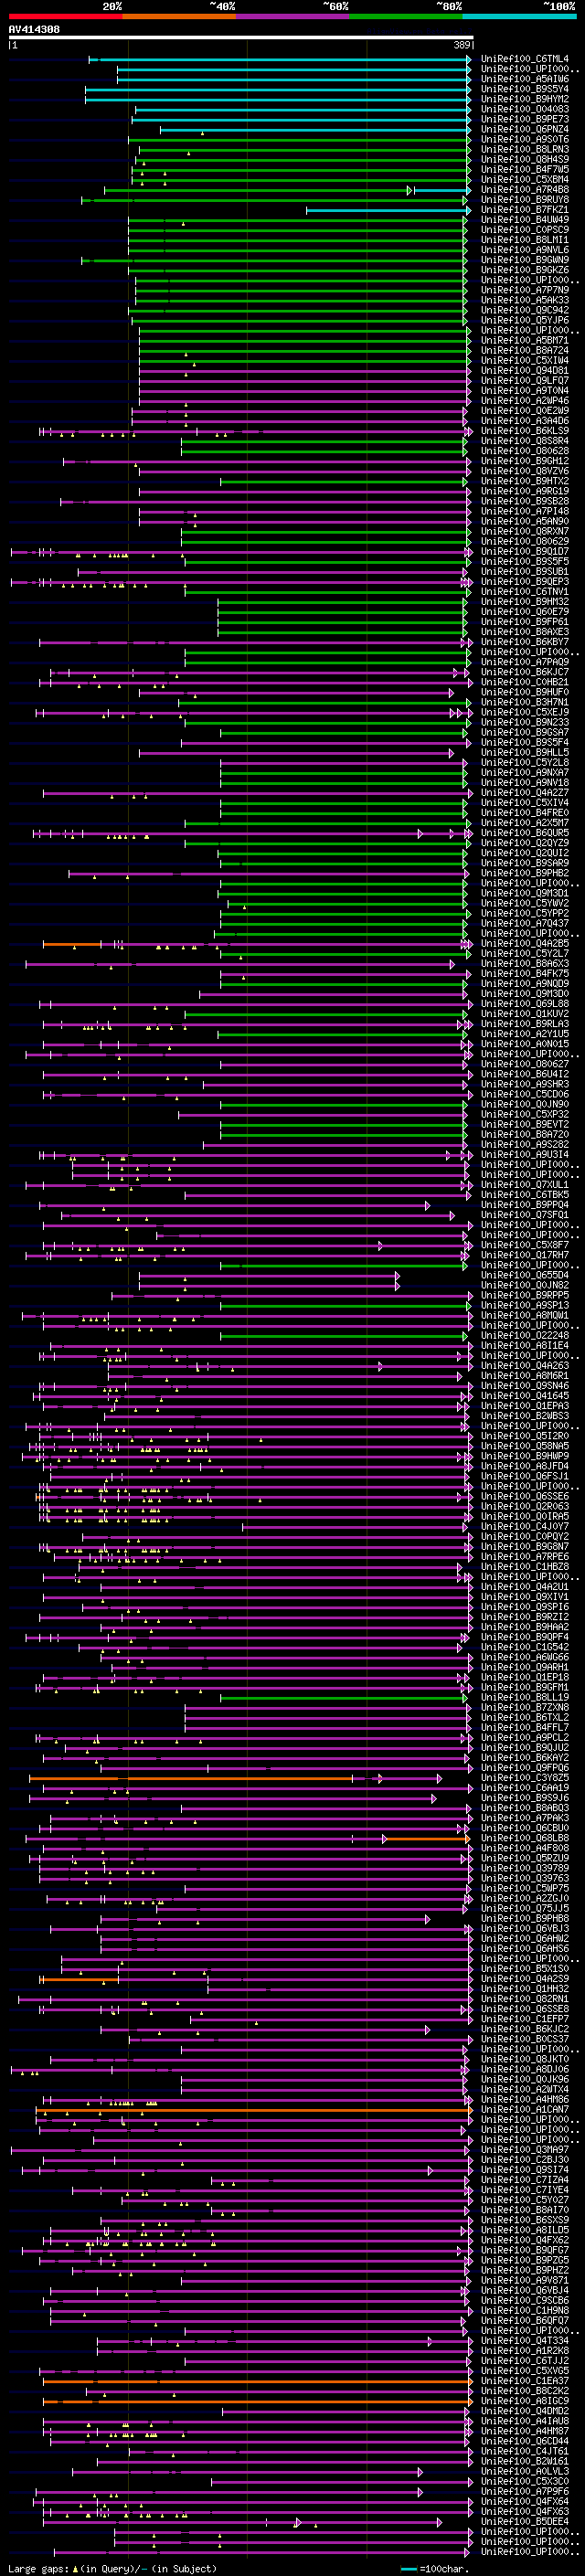Click the purple ~60% identity legend segment
This screenshot has width=585, height=2576.
(293, 17)
